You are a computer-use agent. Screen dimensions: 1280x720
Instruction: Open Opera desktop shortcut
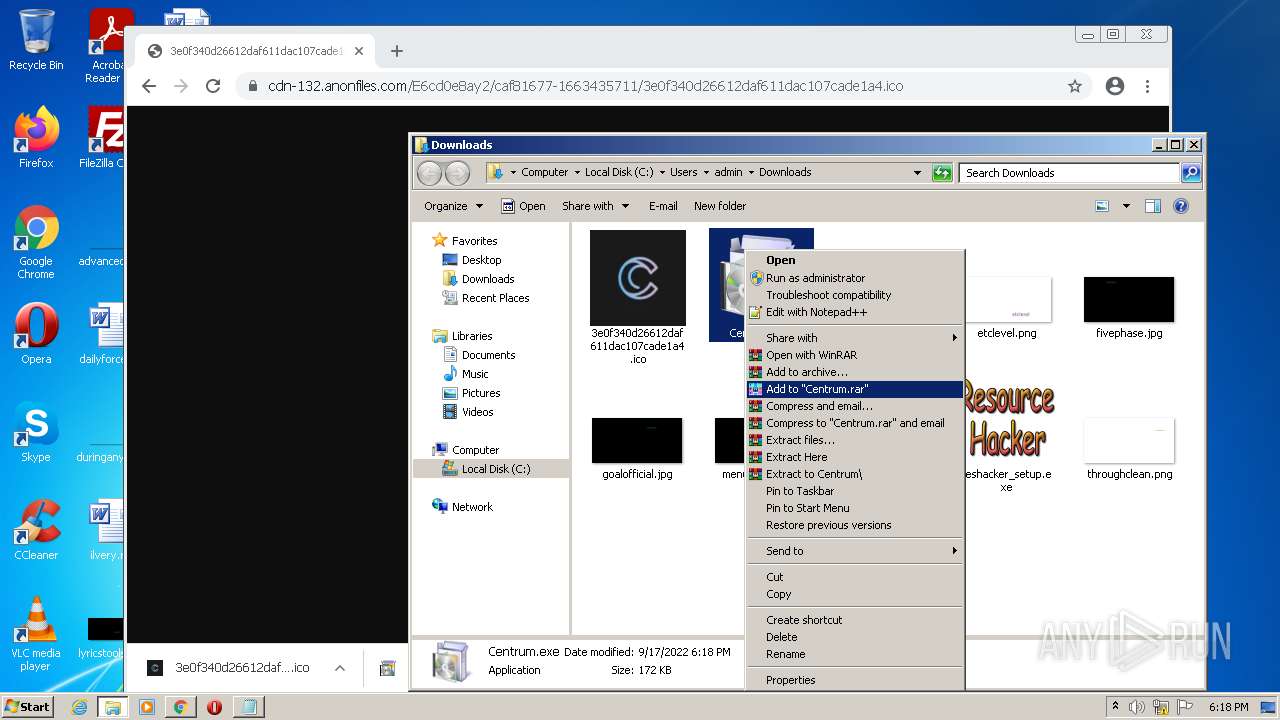click(36, 334)
